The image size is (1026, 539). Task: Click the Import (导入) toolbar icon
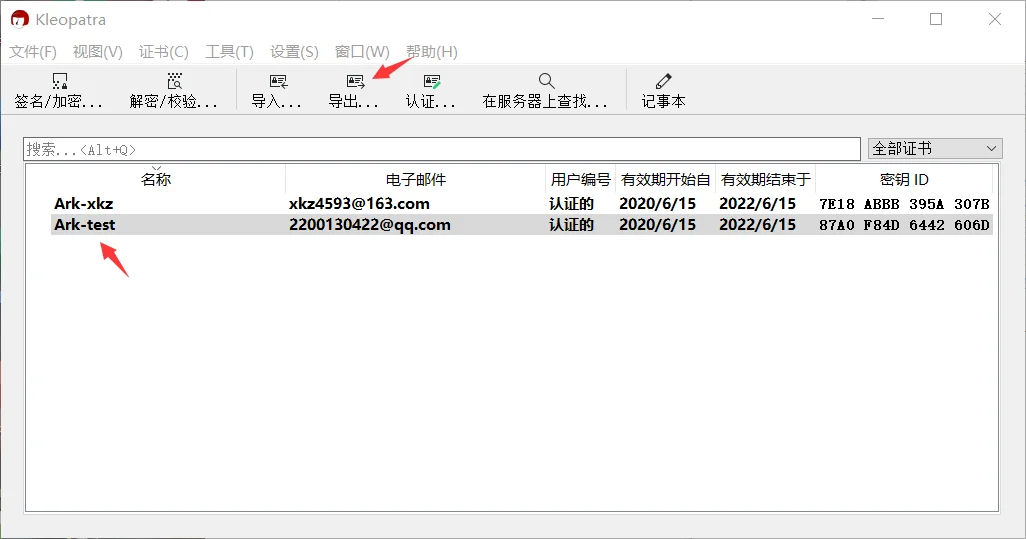point(278,81)
